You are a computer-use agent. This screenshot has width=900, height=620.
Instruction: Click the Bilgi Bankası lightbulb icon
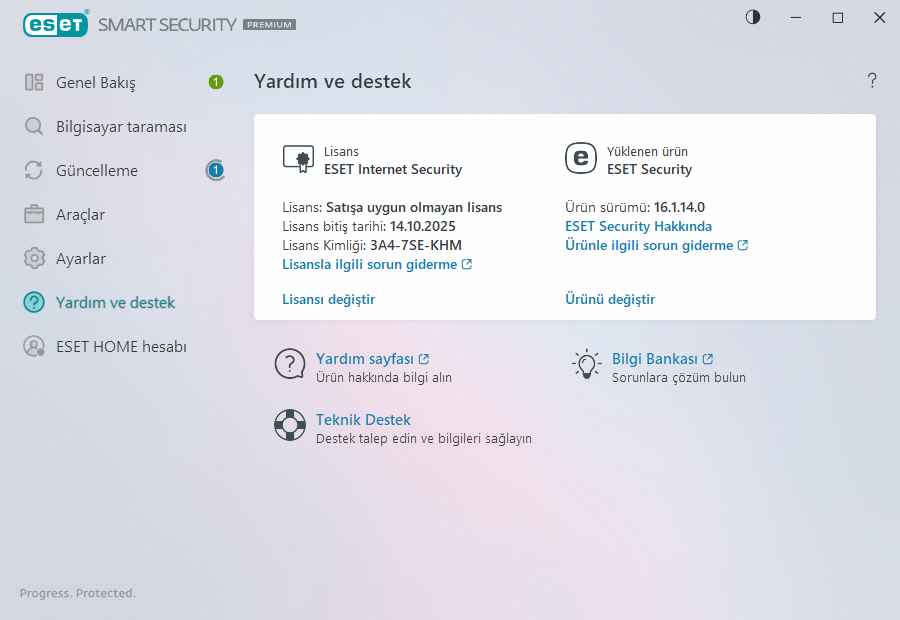click(x=585, y=364)
